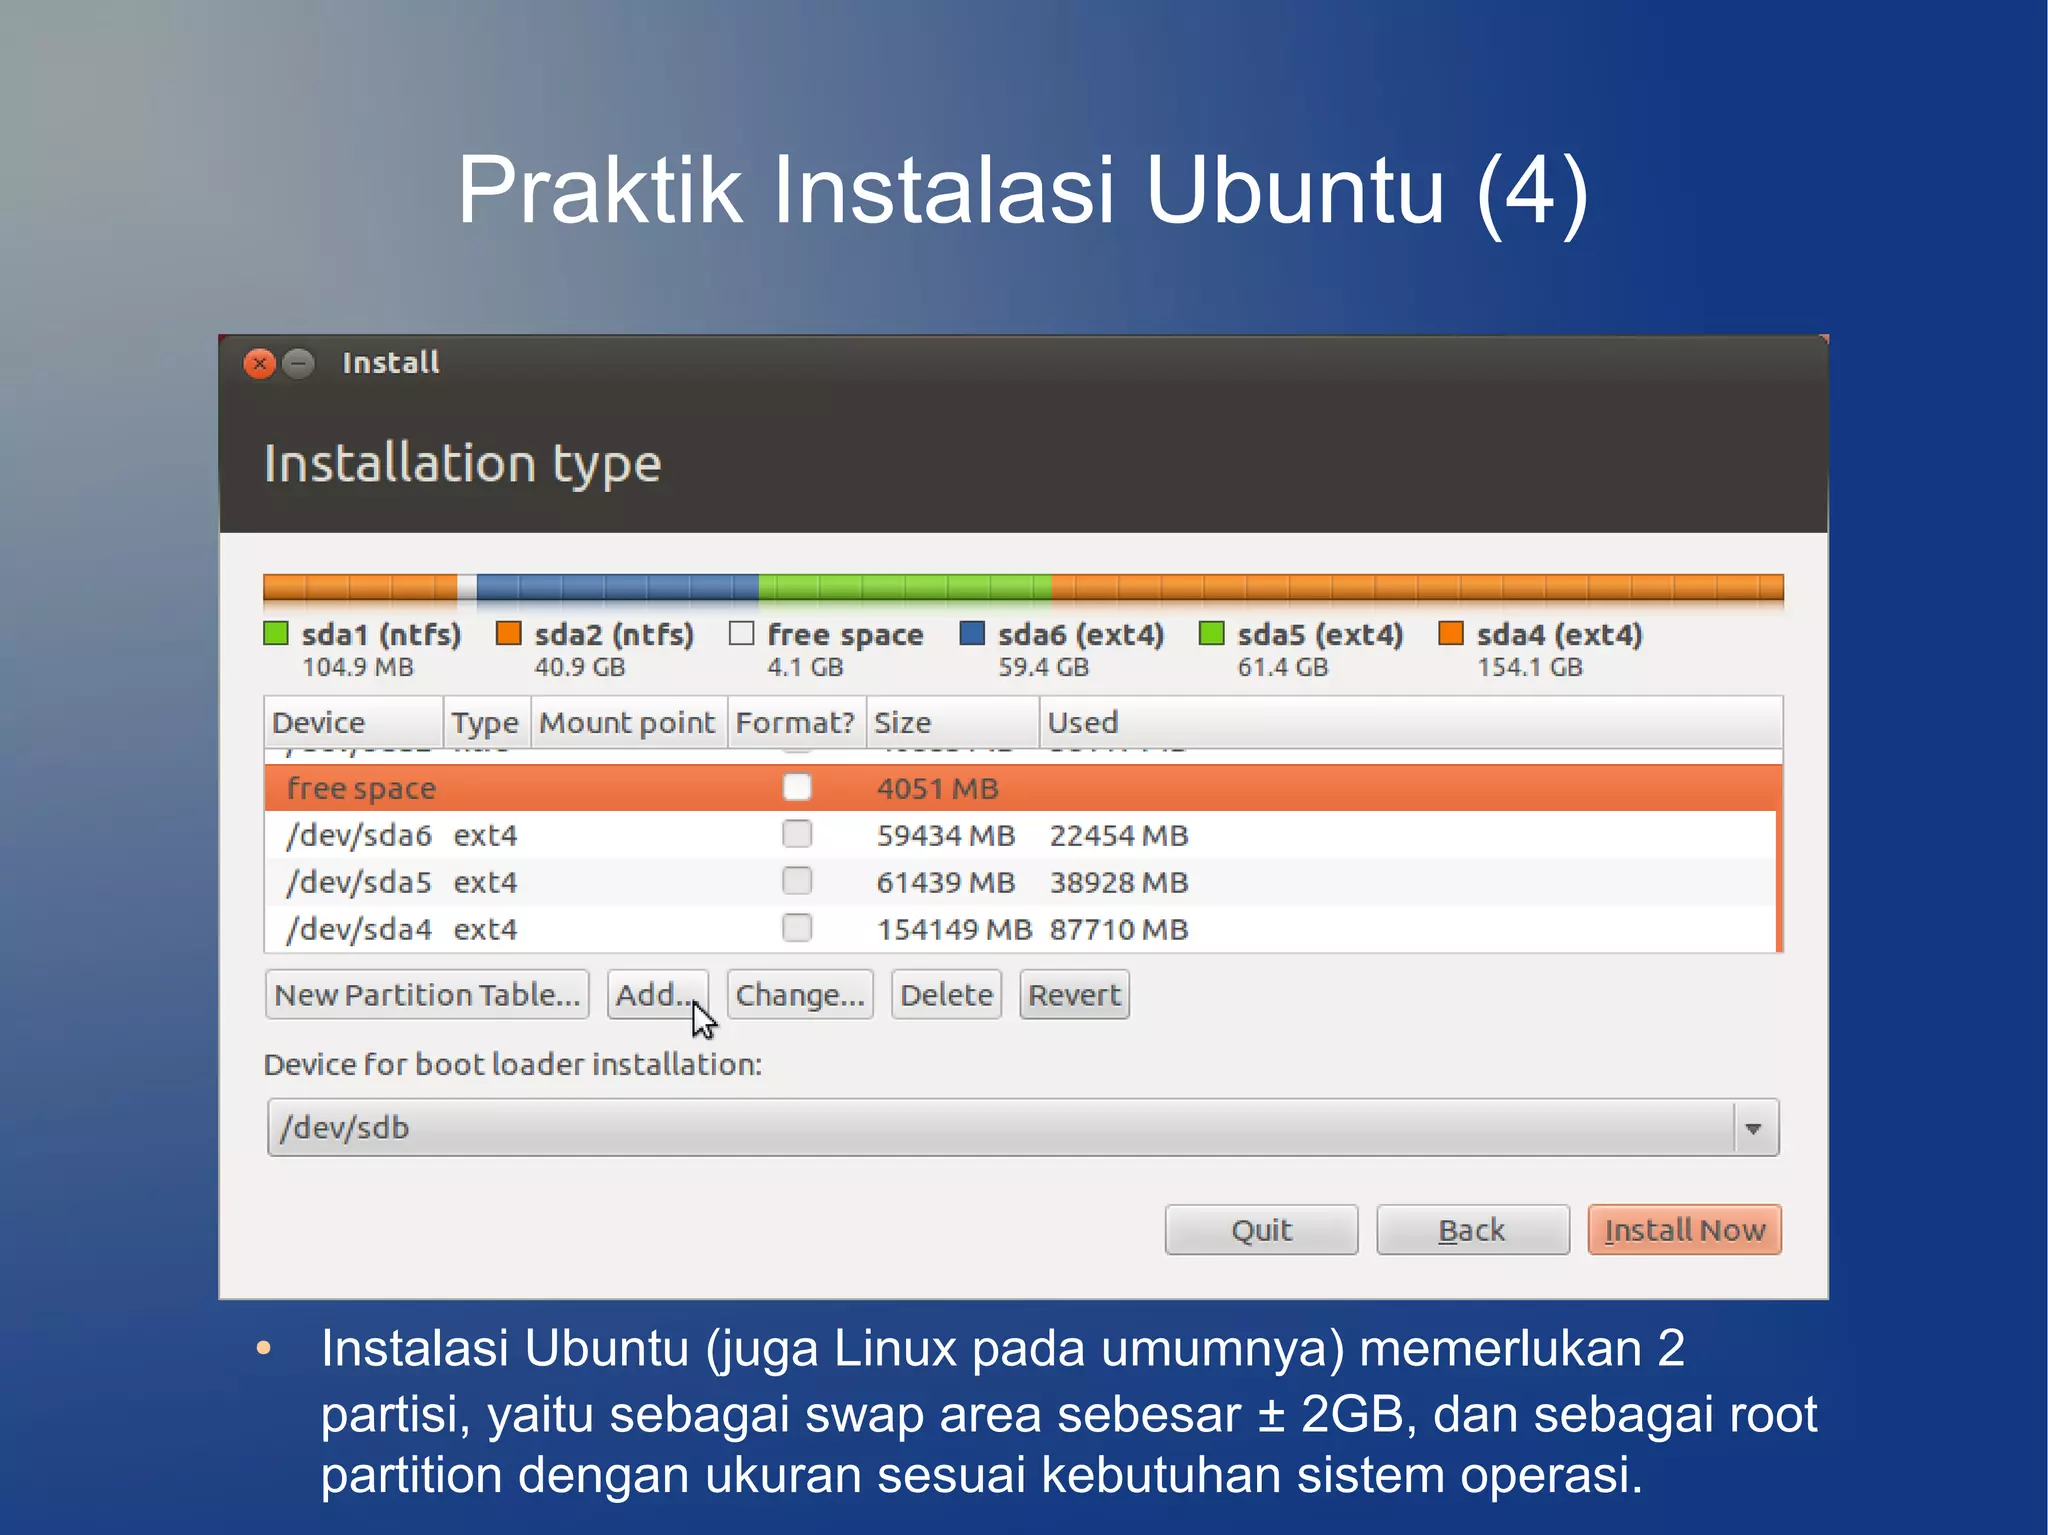Select the /dev/sda5 partition row
This screenshot has height=1535, width=2048.
pyautogui.click(x=1020, y=882)
